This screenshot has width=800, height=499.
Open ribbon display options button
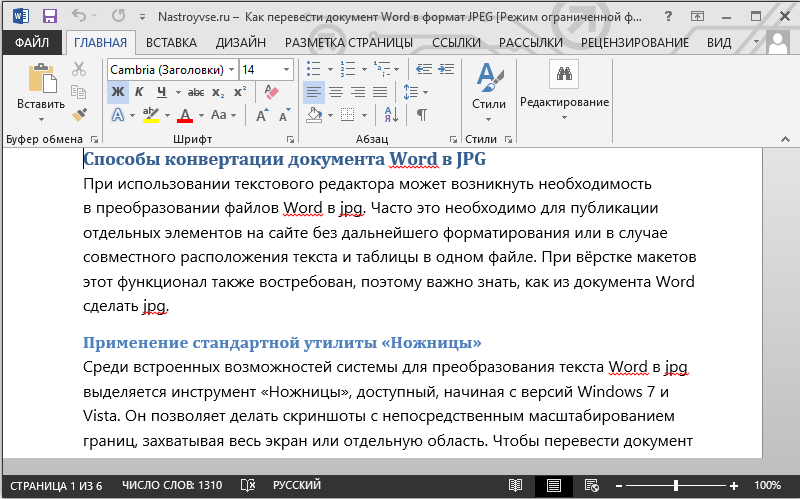tap(697, 16)
